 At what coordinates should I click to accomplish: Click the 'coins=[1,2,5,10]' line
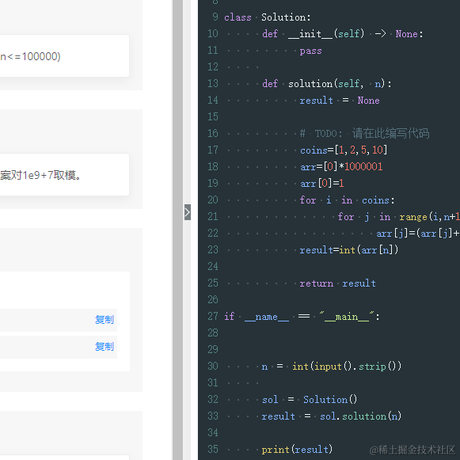344,150
